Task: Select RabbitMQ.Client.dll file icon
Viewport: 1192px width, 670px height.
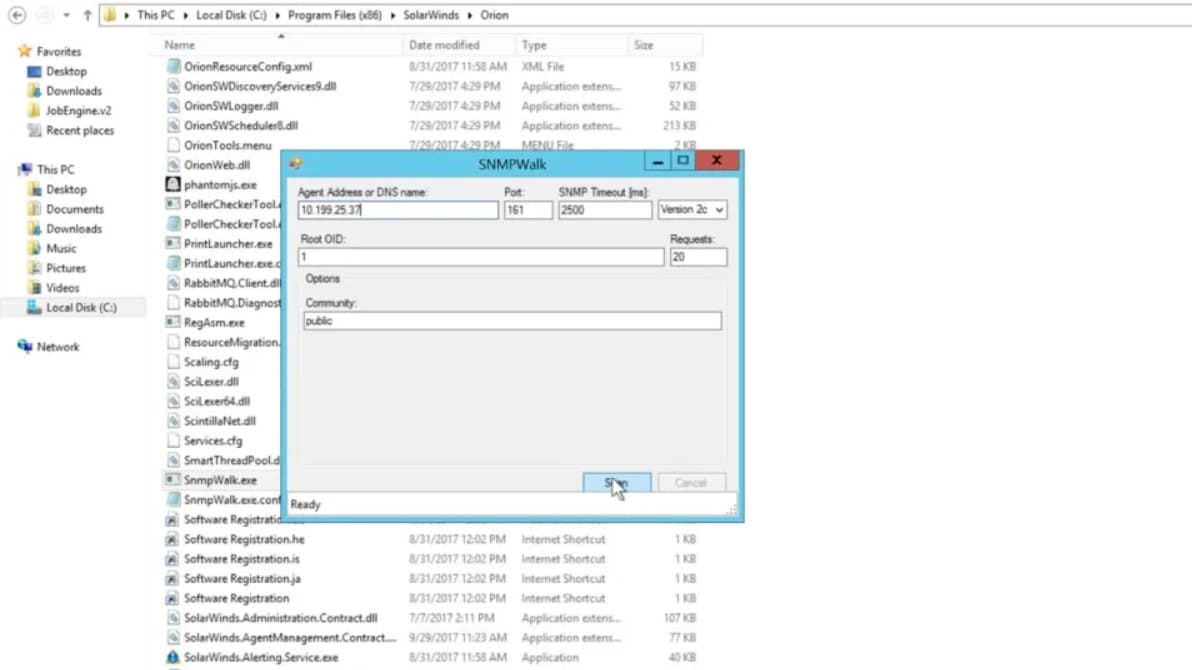Action: tap(173, 283)
